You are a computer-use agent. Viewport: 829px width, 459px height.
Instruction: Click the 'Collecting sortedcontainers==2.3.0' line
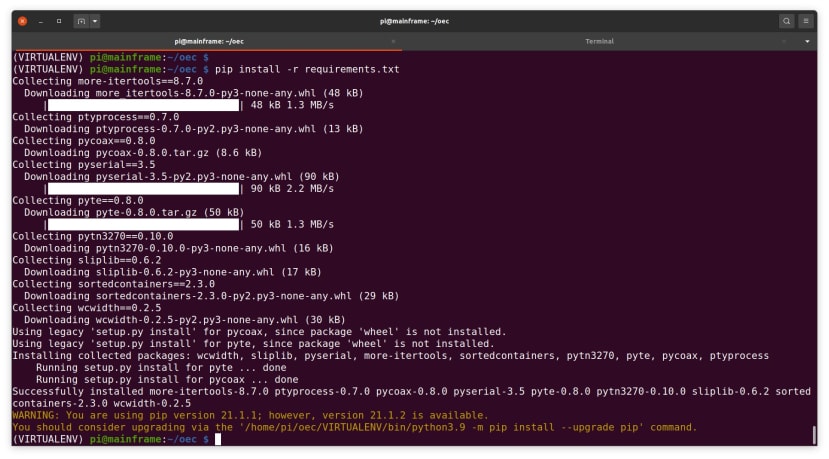coord(114,284)
